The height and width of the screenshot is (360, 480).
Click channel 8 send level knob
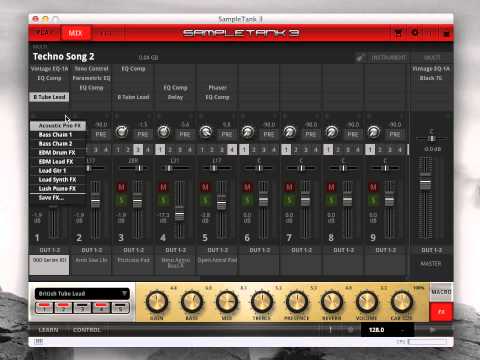(x=332, y=132)
